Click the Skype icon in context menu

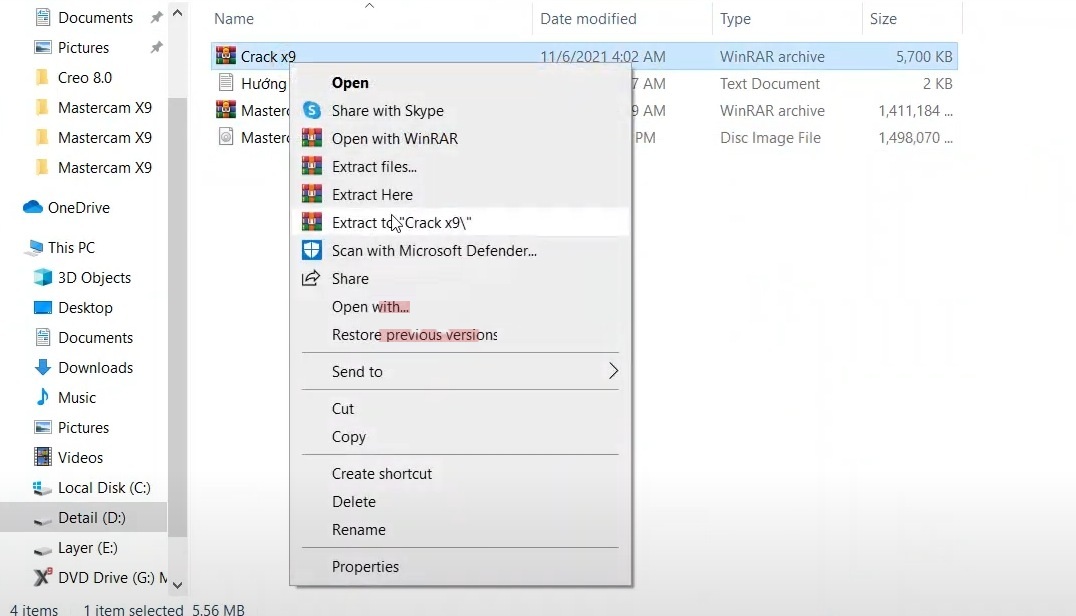tap(312, 110)
